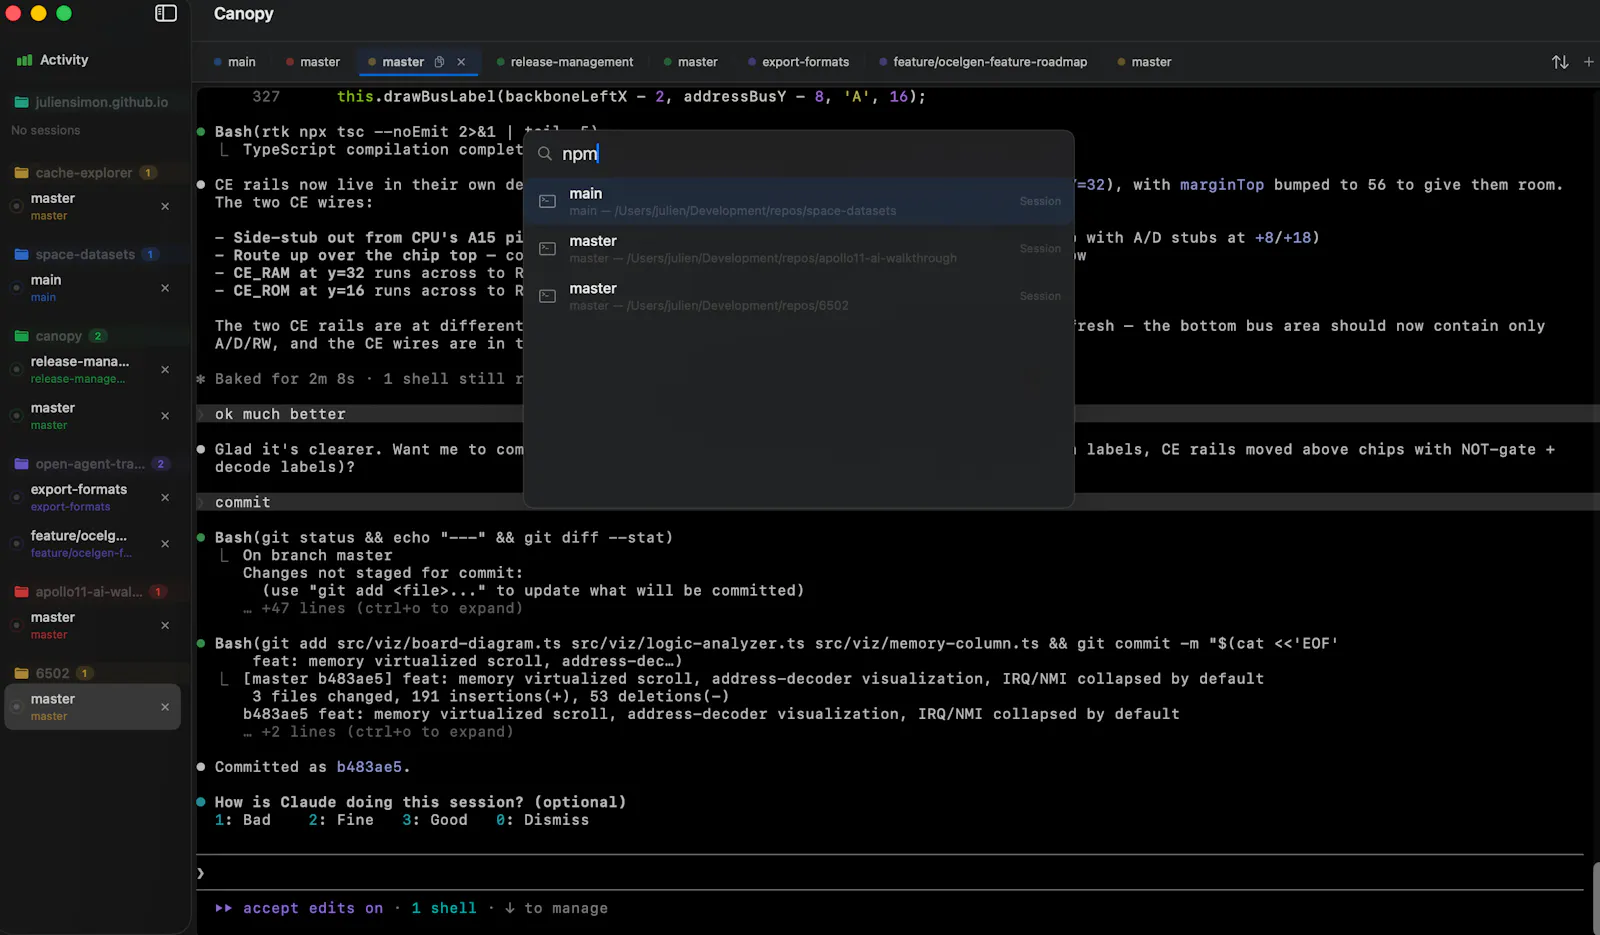Close the release-management session in the sidebar
This screenshot has height=935, width=1600.
coord(165,370)
